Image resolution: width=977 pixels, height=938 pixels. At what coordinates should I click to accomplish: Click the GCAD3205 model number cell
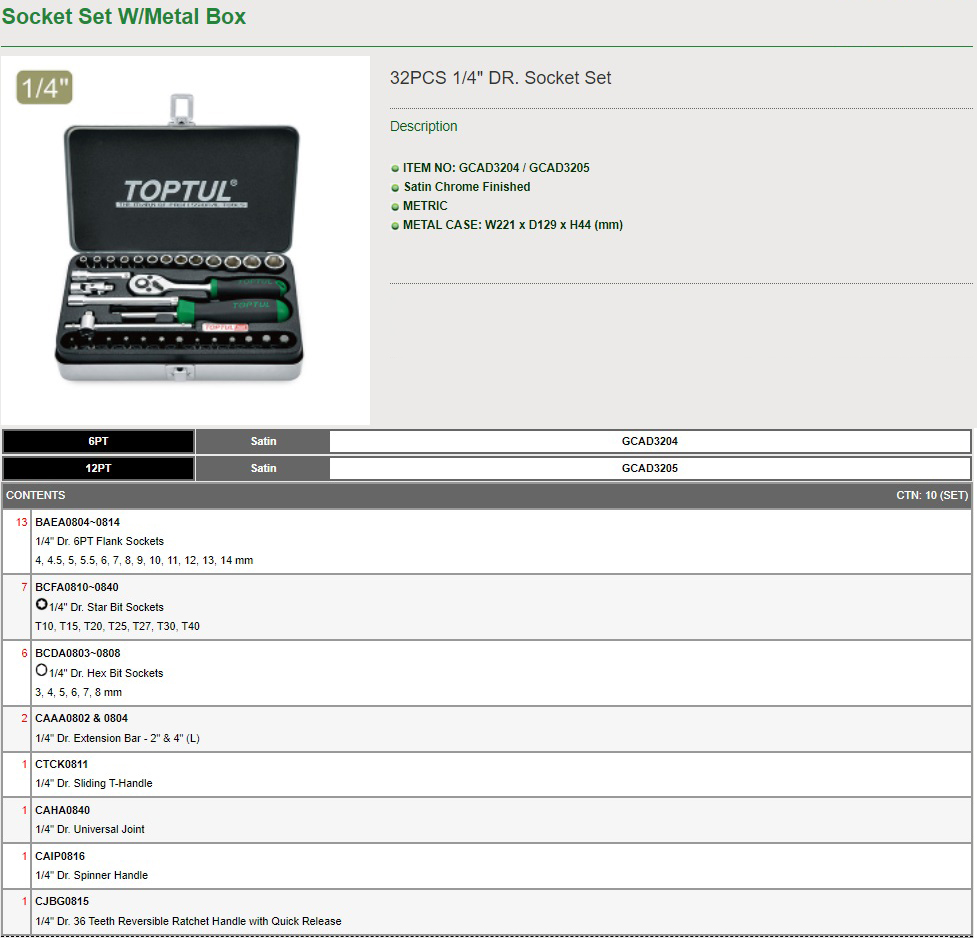[650, 468]
